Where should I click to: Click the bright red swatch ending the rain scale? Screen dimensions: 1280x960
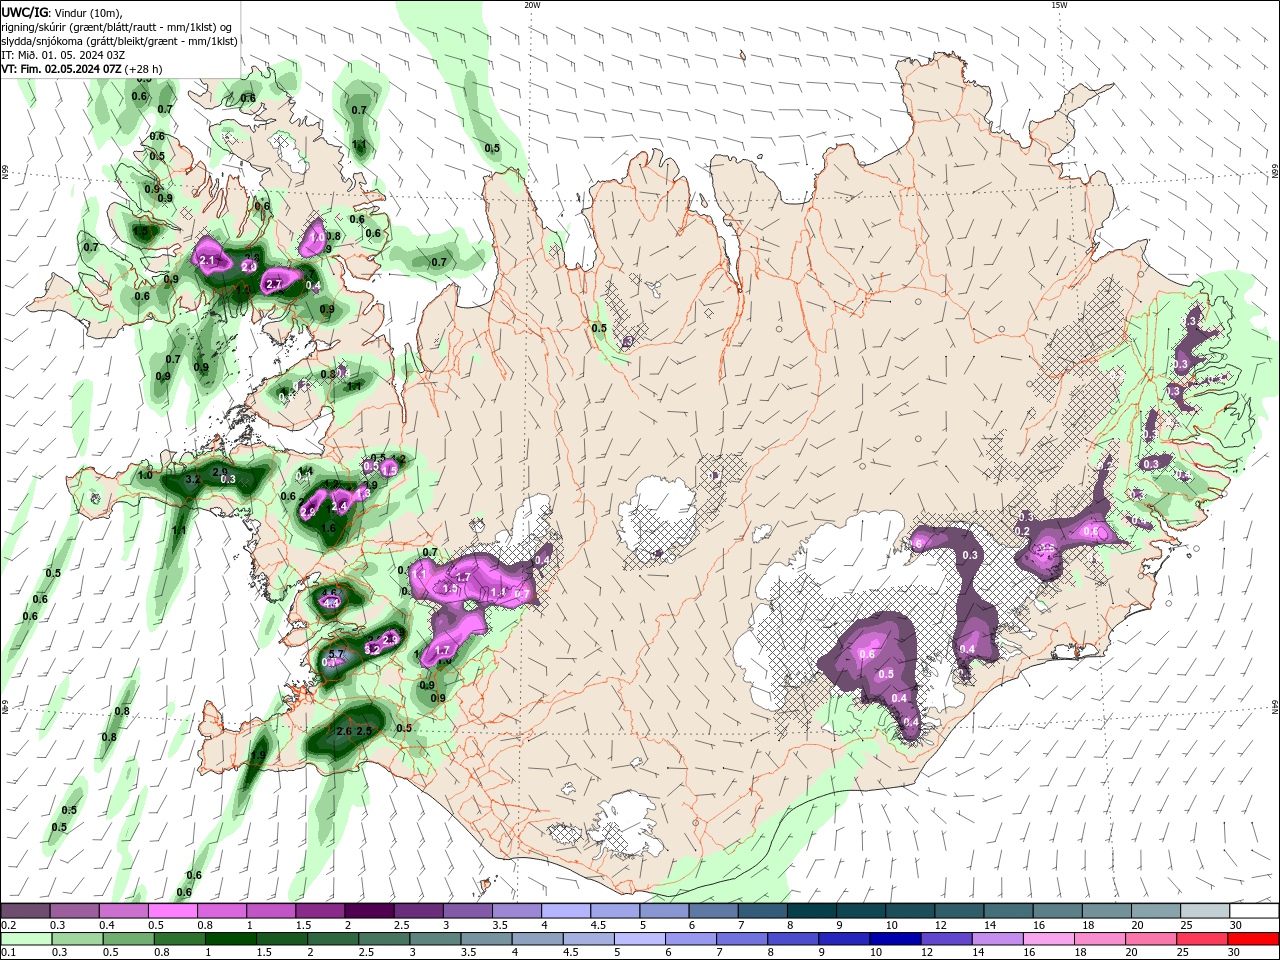point(1253,939)
